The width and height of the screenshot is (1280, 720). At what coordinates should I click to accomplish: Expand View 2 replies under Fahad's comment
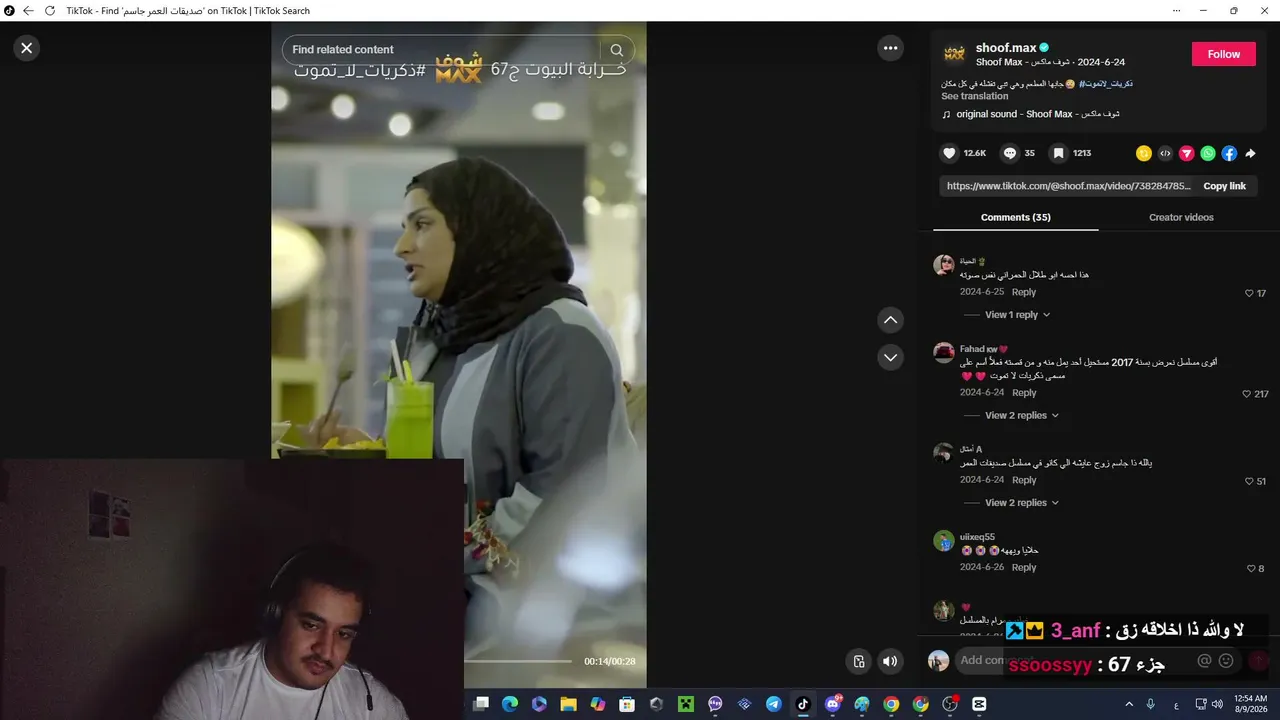1022,416
